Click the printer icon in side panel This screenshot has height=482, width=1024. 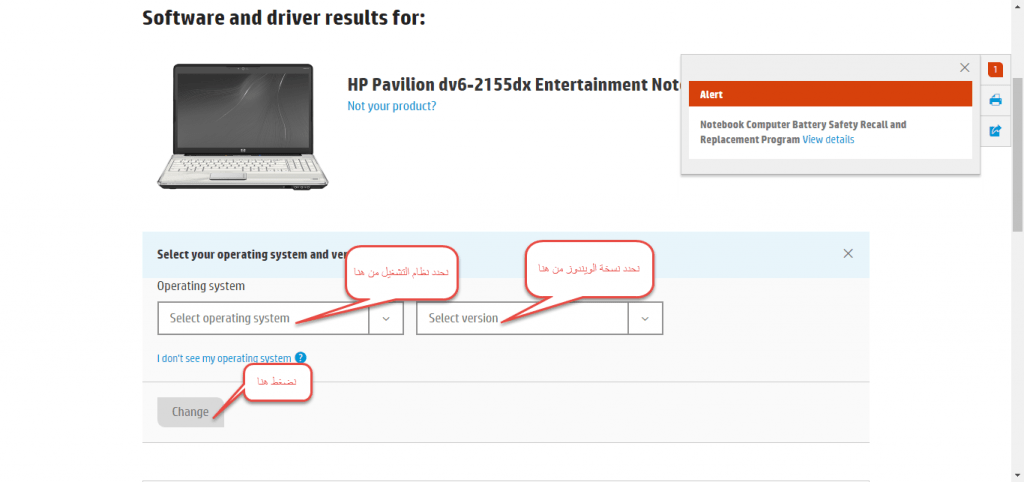coord(995,100)
